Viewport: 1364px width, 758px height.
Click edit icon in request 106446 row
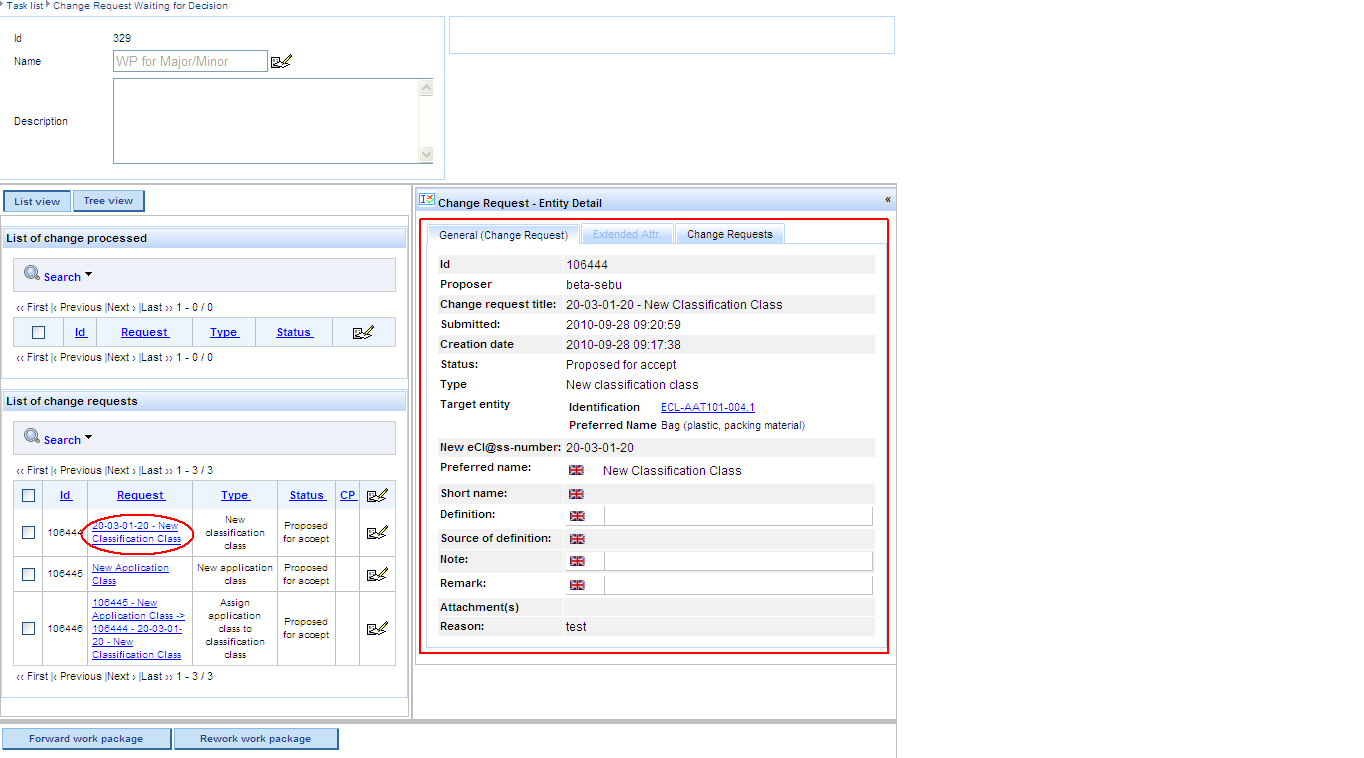point(377,628)
